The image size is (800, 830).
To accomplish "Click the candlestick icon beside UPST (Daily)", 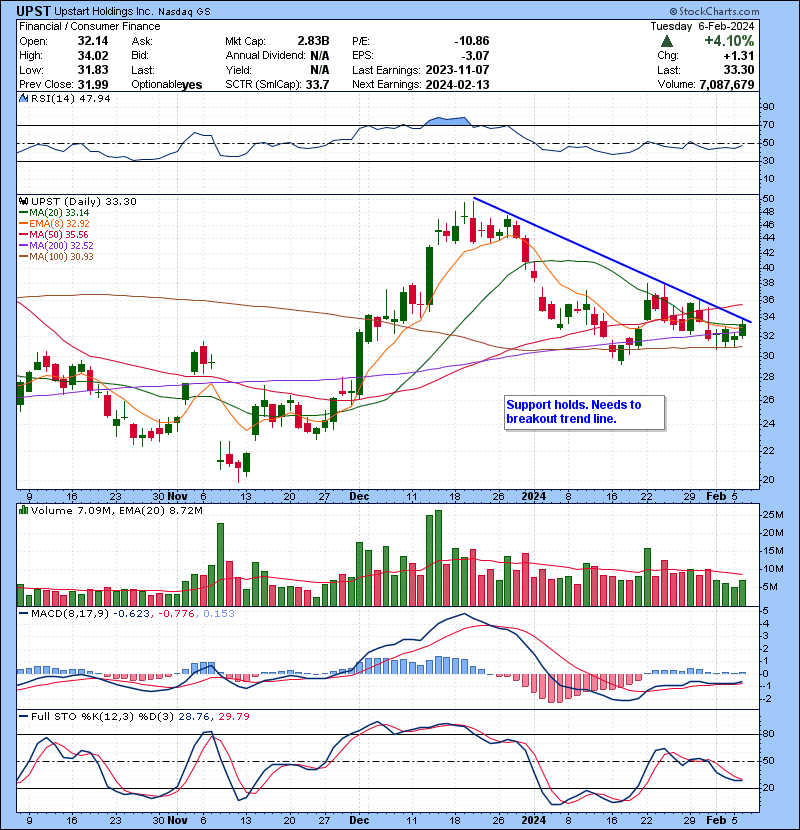I will tap(24, 202).
